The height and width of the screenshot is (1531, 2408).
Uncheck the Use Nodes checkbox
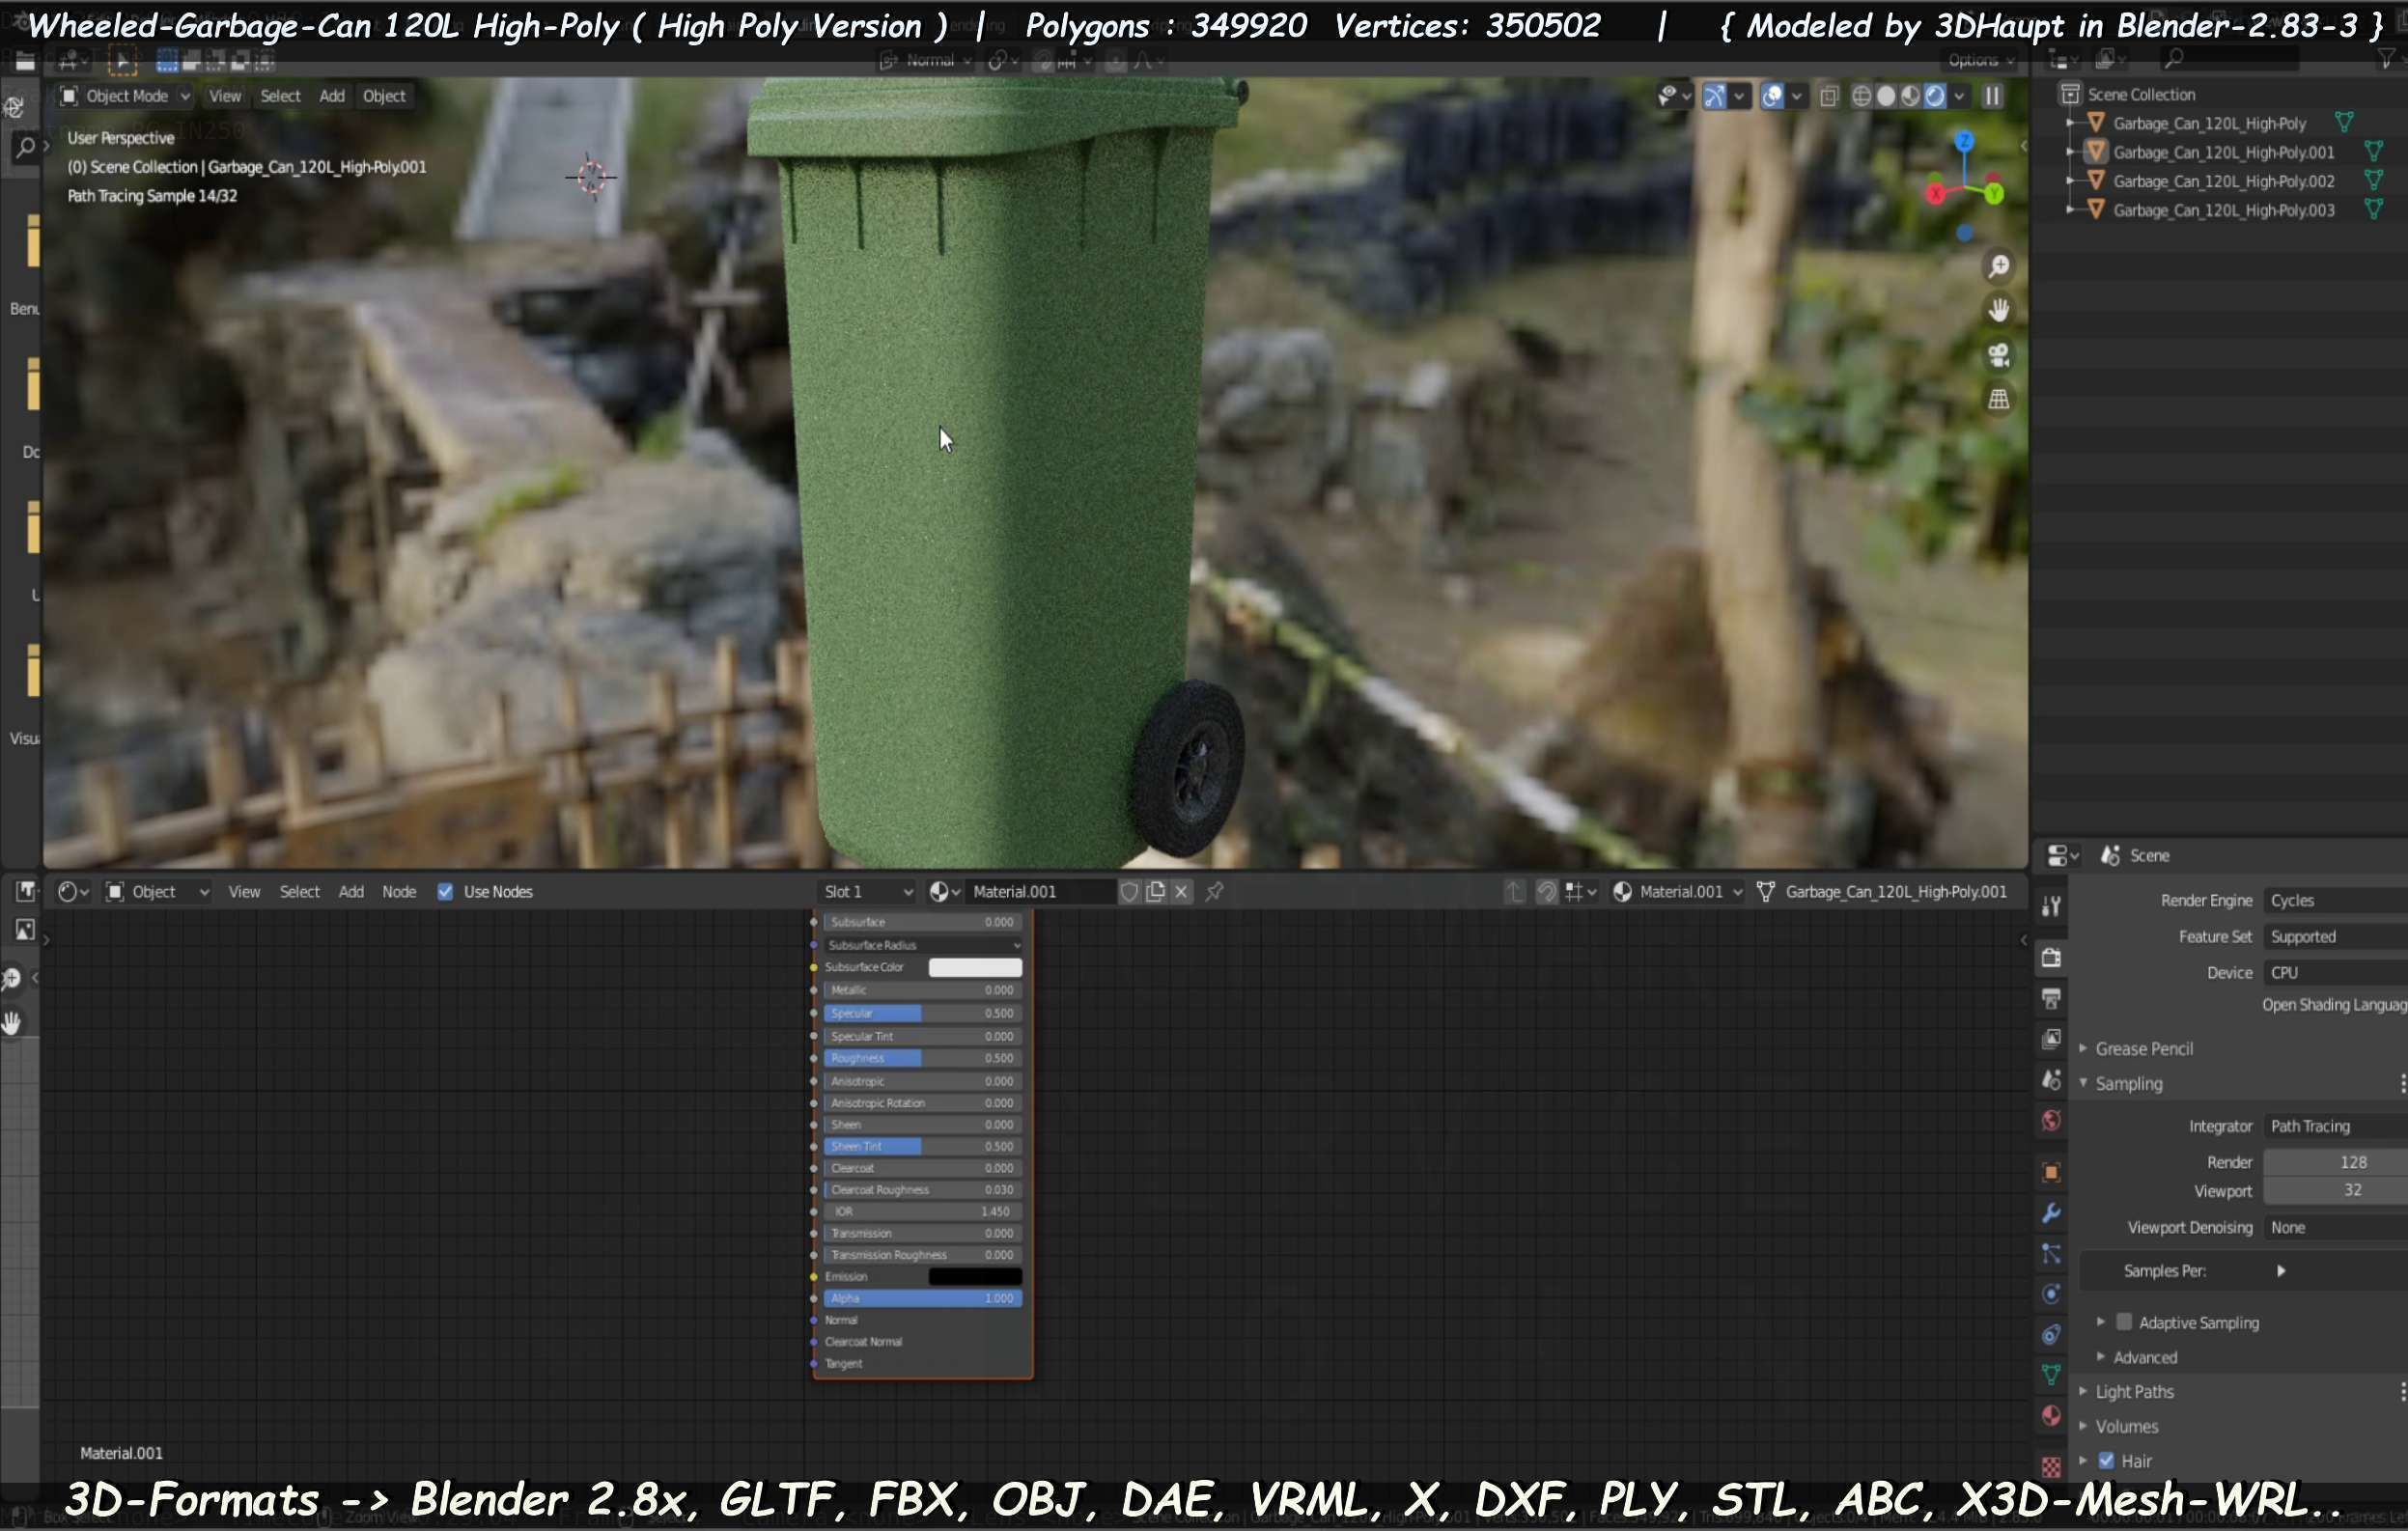tap(445, 892)
